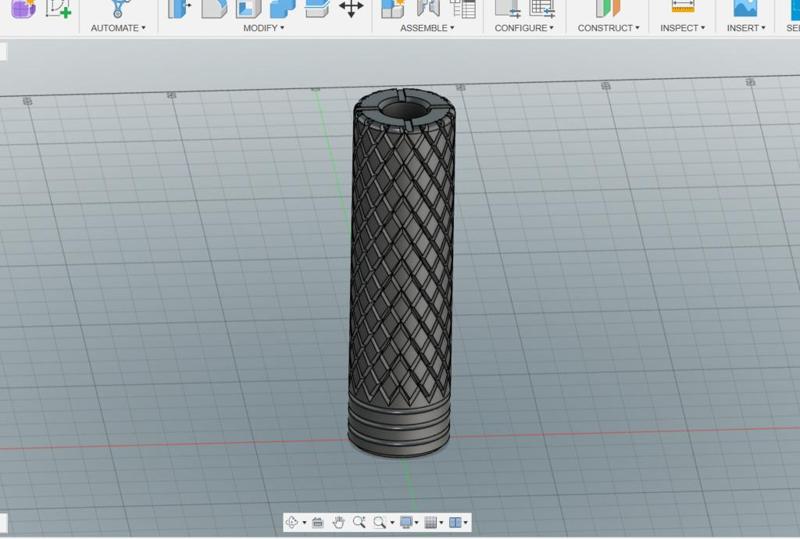Click the Zoom Window/Fit magnifier icon
800x539 pixels.
pyautogui.click(x=379, y=522)
